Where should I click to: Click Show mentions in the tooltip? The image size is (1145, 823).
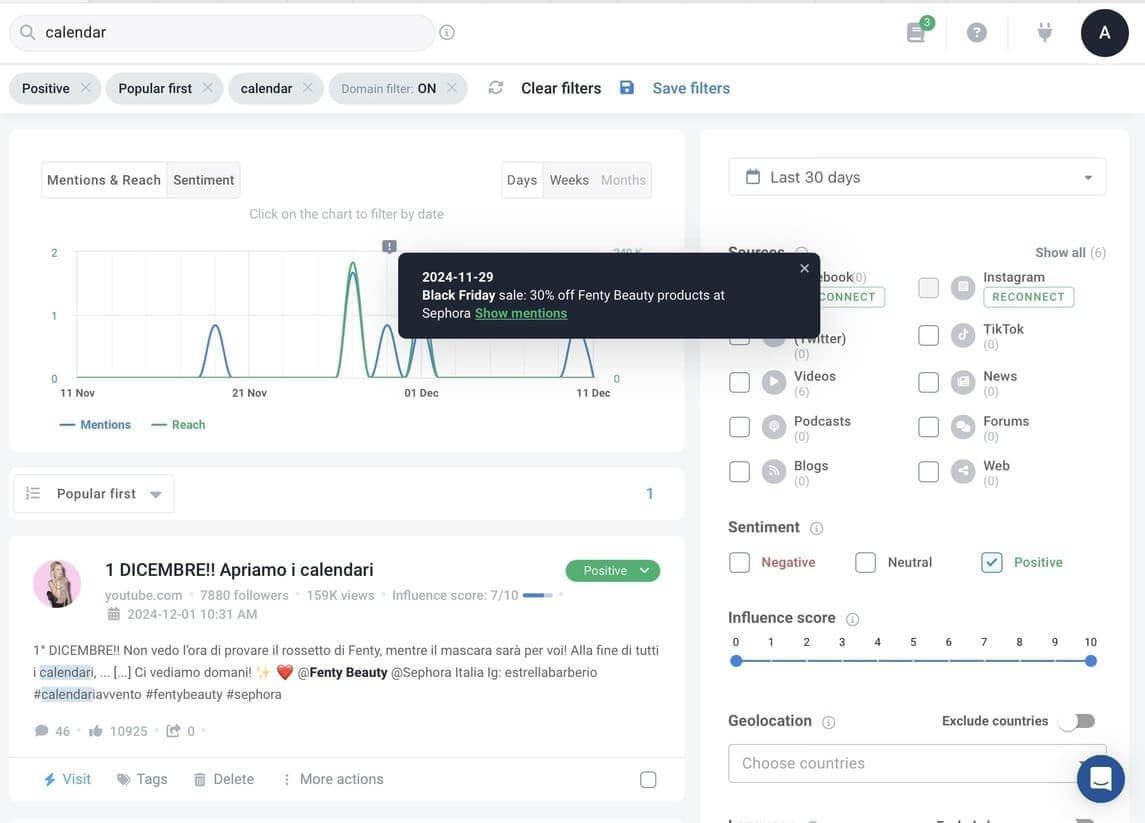pyautogui.click(x=520, y=313)
